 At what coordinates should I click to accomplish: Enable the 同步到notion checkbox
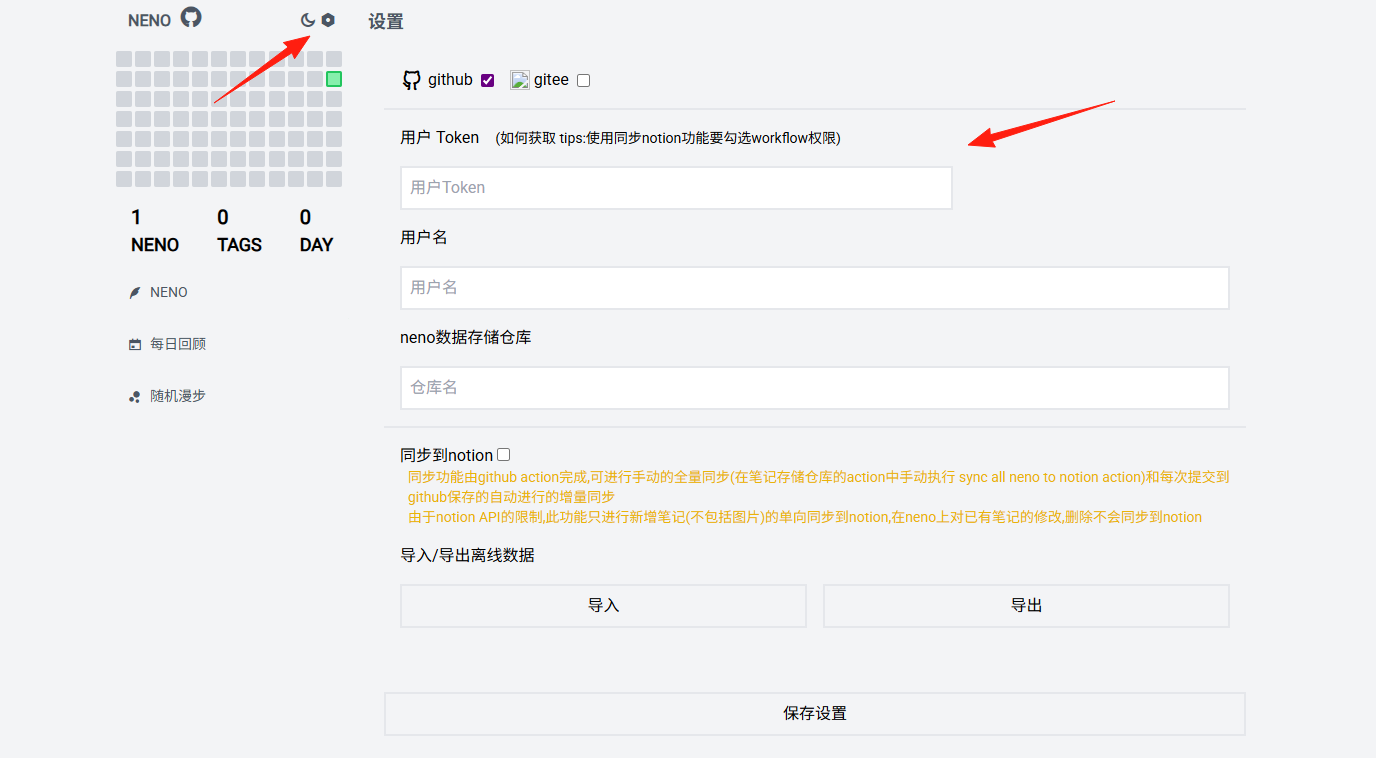click(x=504, y=455)
